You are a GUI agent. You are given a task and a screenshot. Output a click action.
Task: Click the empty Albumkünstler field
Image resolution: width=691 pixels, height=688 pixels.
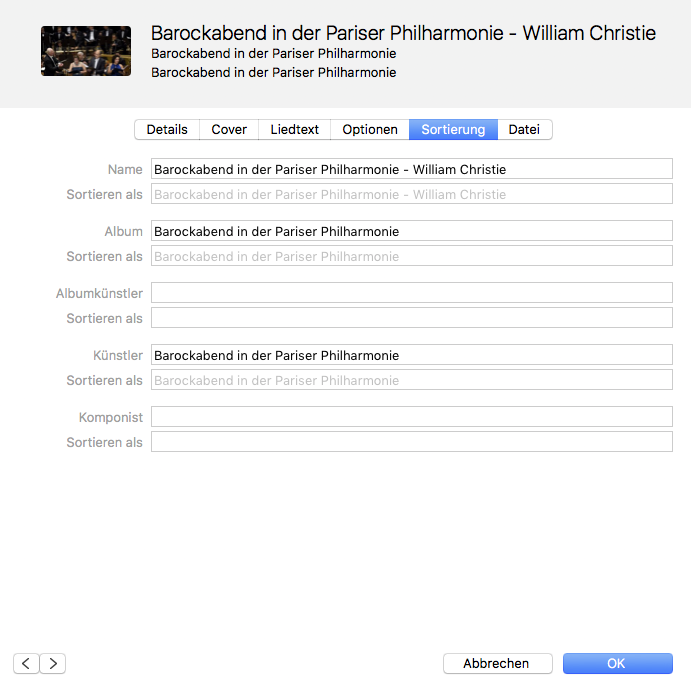411,294
